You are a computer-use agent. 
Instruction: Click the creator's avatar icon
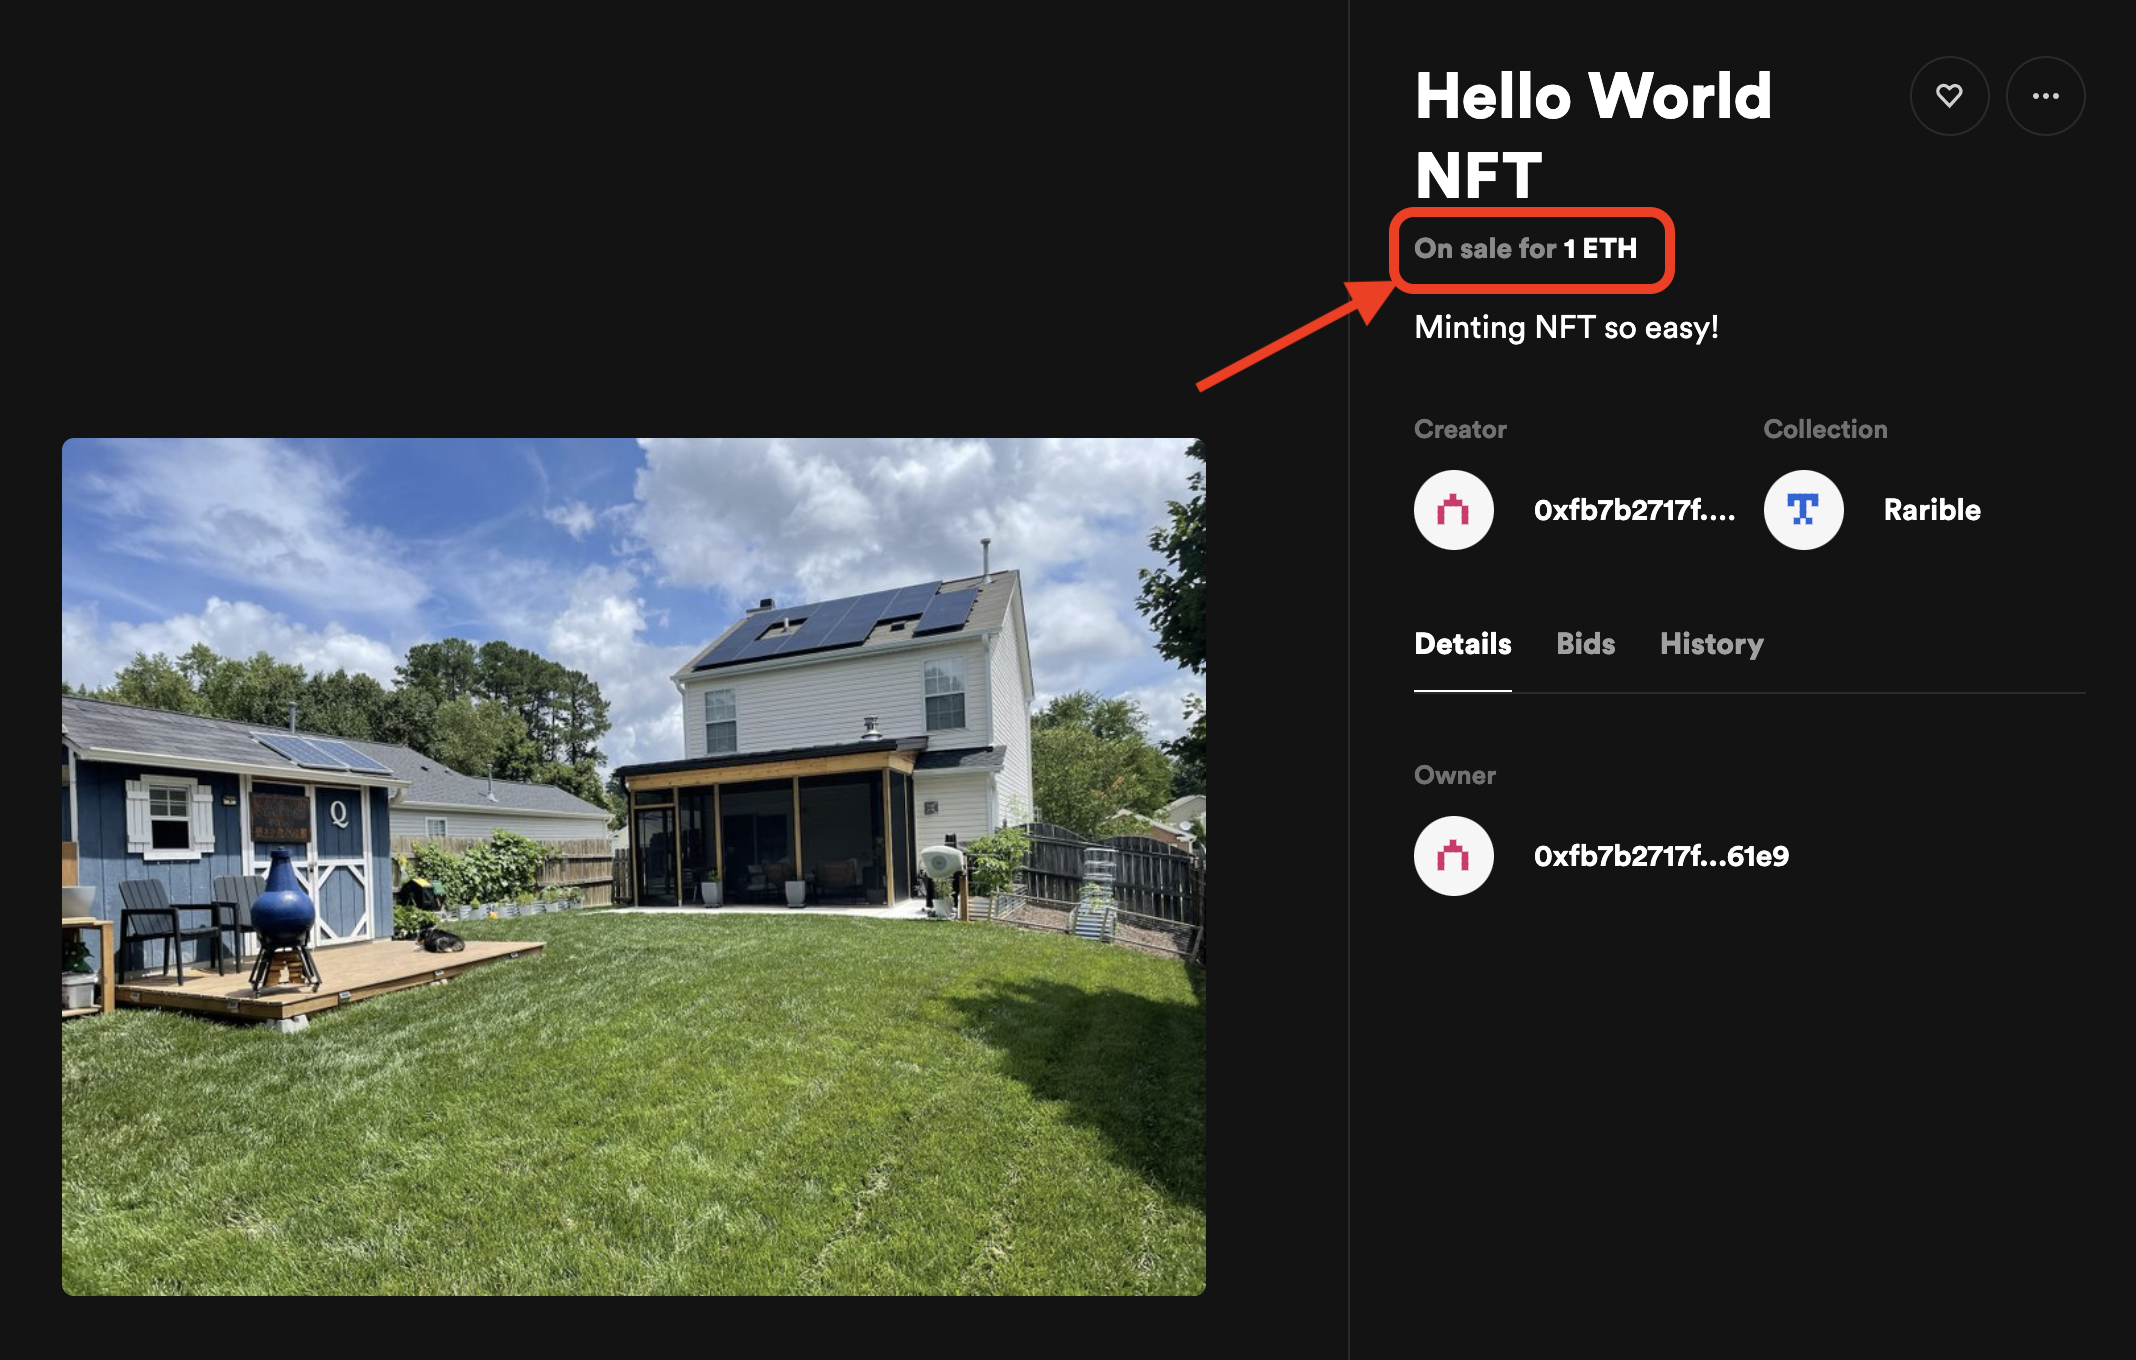[x=1453, y=510]
